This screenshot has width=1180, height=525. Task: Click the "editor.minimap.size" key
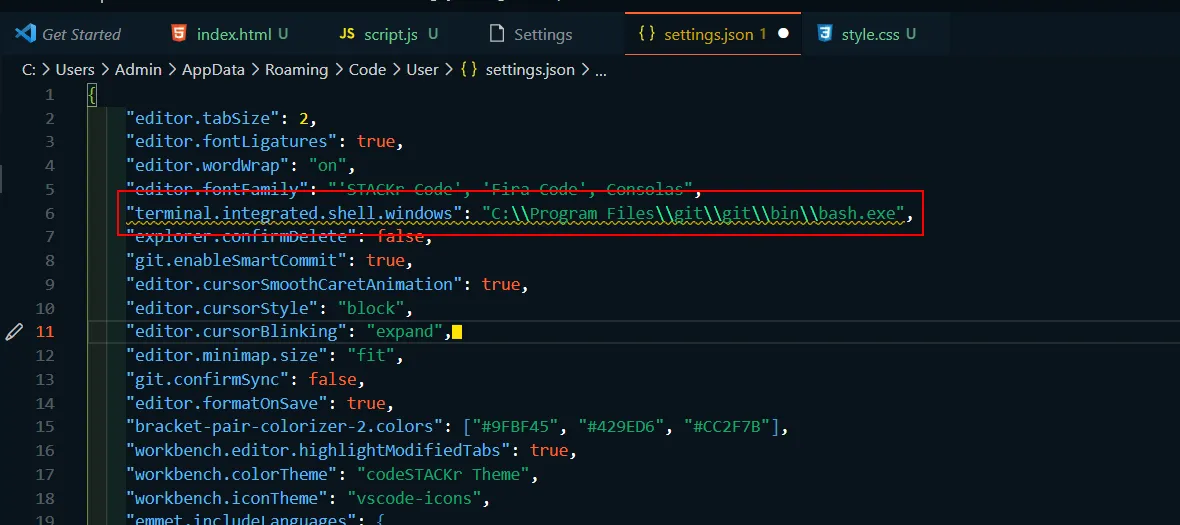[x=227, y=355]
